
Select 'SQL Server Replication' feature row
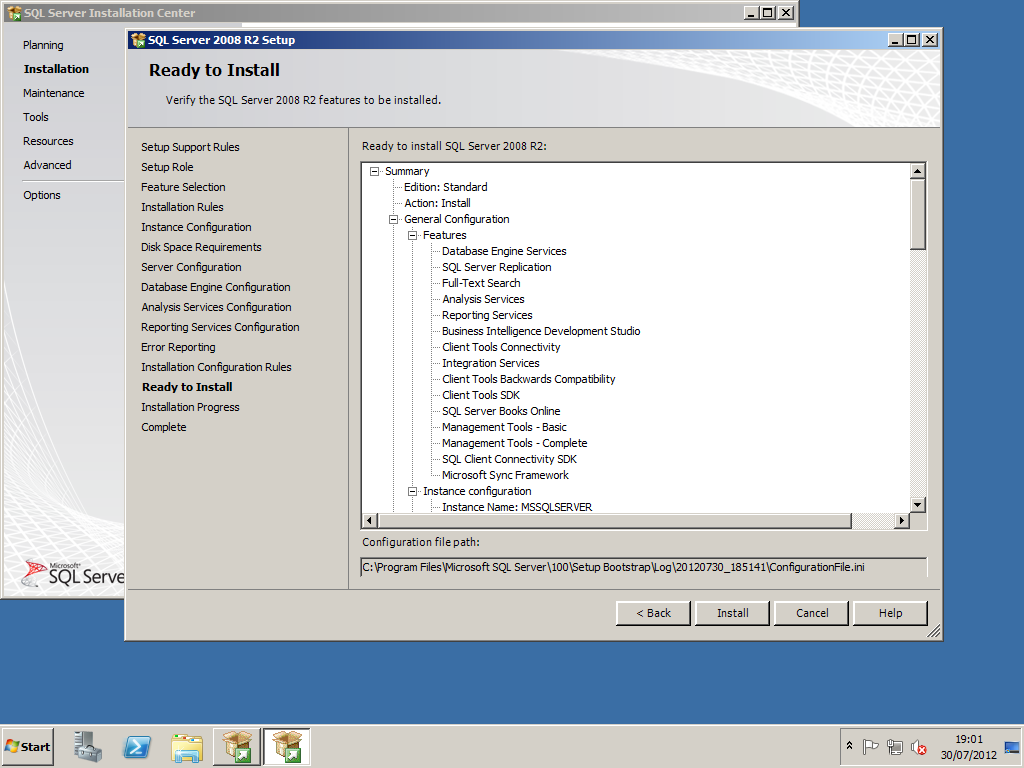pyautogui.click(x=496, y=267)
